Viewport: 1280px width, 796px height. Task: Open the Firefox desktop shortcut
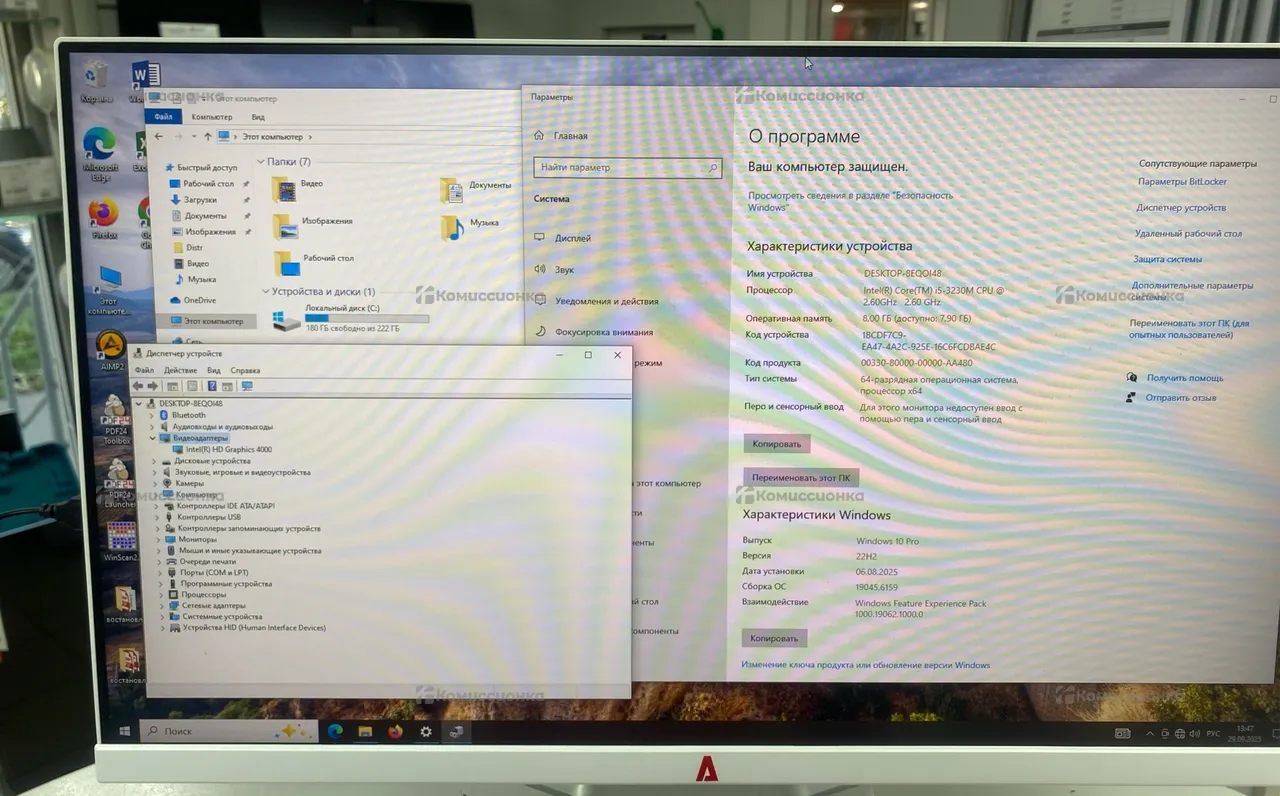click(x=104, y=218)
